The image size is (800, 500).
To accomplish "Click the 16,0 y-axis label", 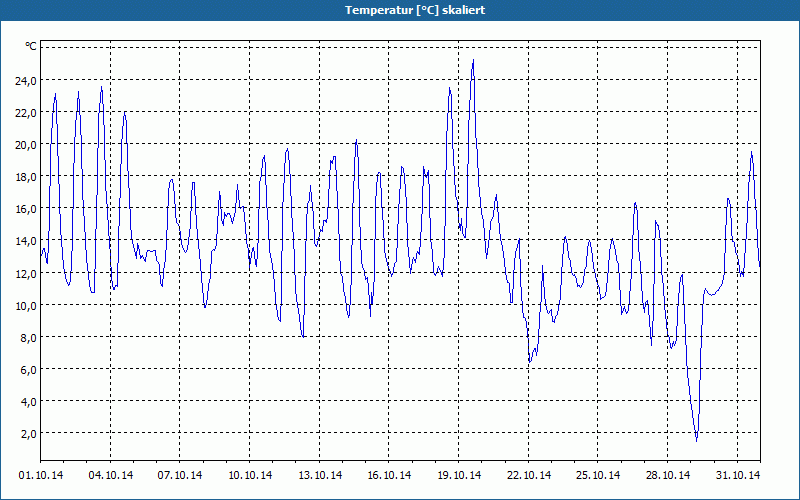I will point(27,209).
